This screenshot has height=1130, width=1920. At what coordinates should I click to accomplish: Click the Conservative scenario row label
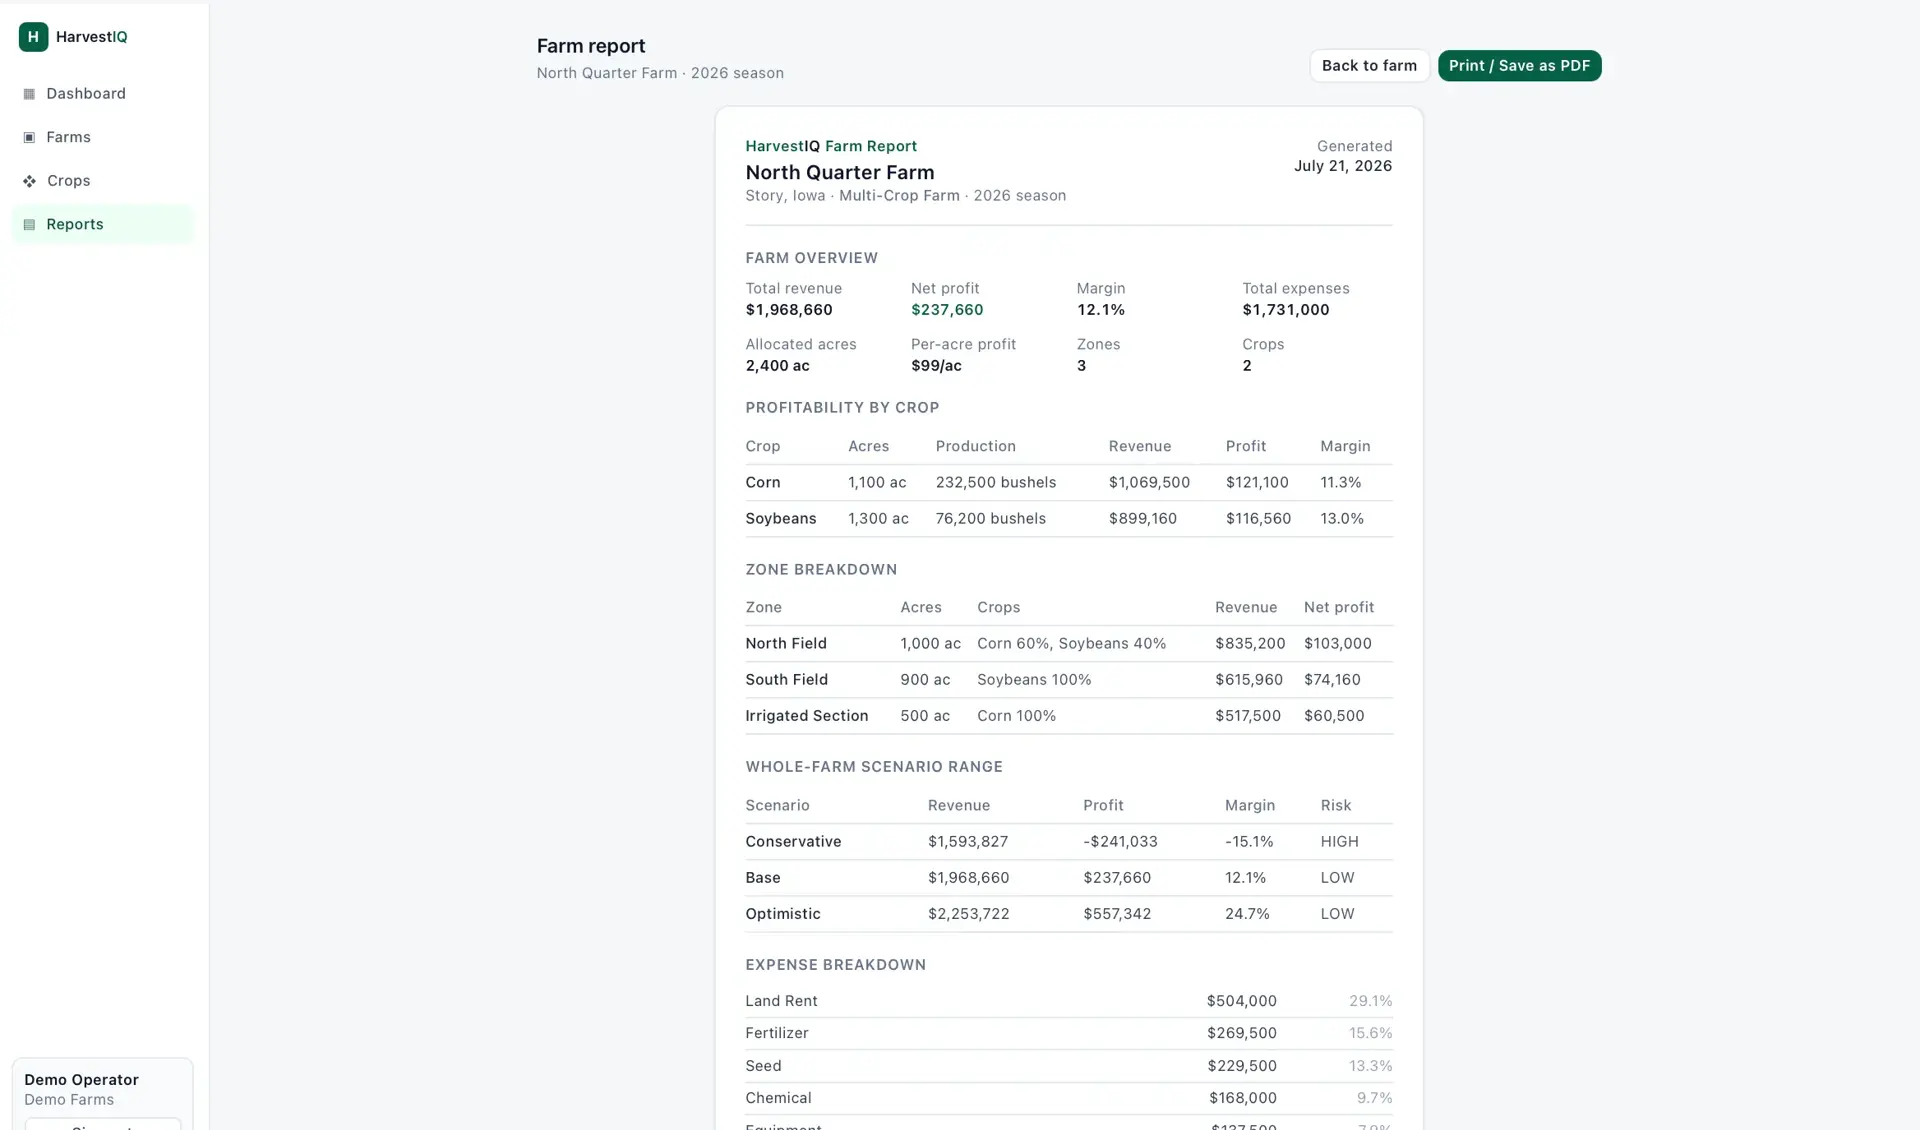click(793, 842)
